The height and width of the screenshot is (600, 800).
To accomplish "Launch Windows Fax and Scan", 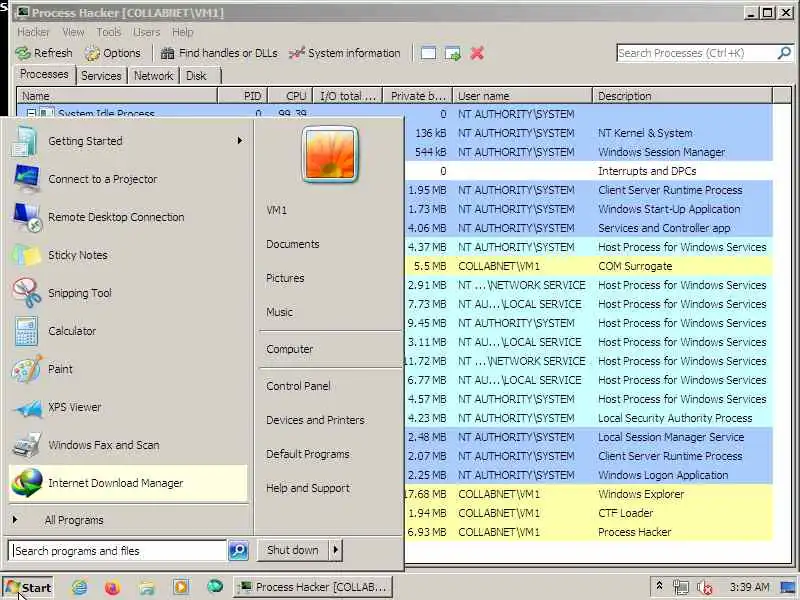I will (x=128, y=445).
